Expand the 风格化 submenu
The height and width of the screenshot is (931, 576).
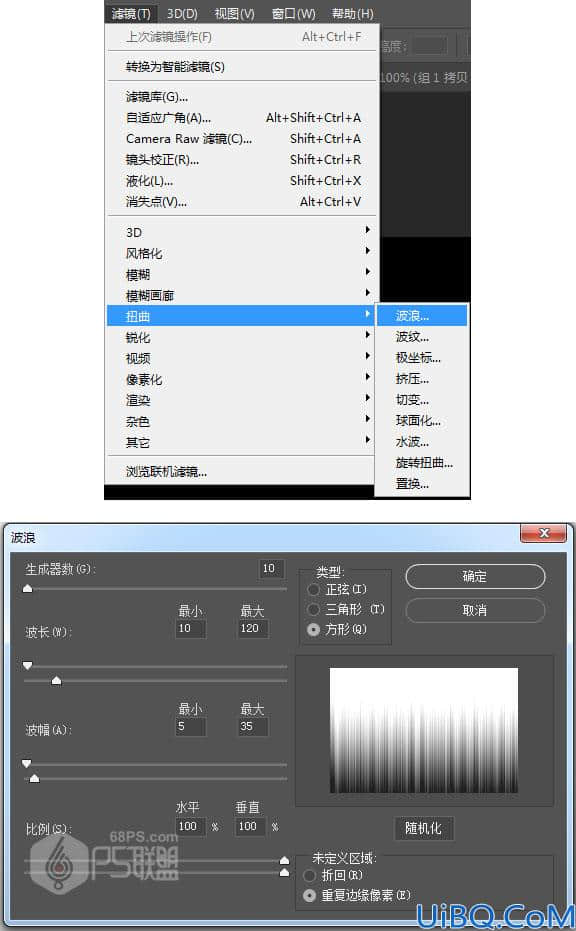click(242, 253)
